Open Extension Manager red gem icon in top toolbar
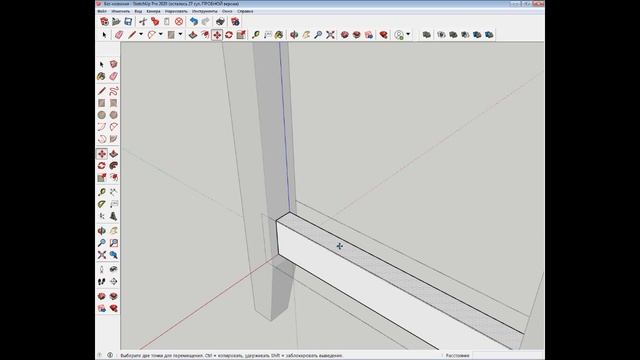This screenshot has width=640, height=360. pos(383,35)
